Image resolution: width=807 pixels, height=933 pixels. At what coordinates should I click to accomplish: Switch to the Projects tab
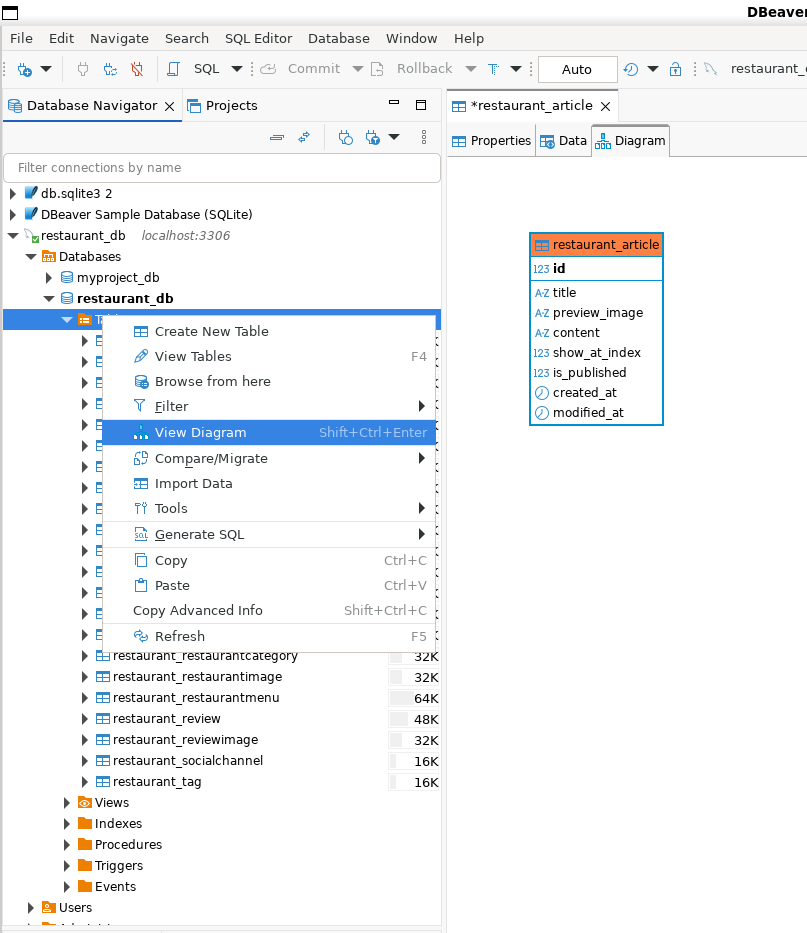223,106
